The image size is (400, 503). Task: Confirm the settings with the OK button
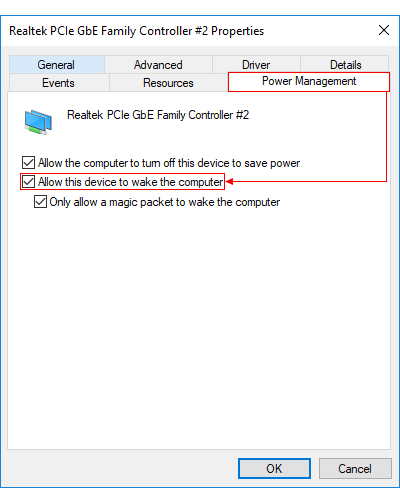[274, 468]
